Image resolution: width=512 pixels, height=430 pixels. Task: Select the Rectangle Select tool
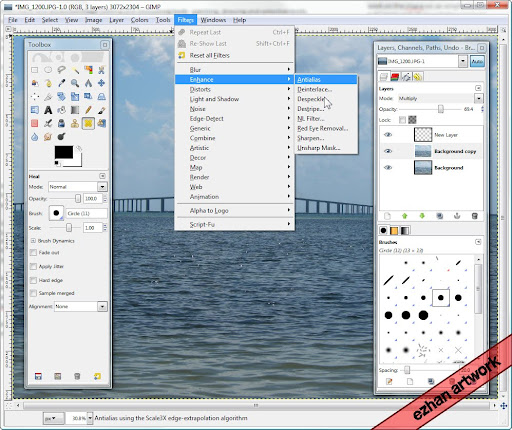pyautogui.click(x=35, y=70)
